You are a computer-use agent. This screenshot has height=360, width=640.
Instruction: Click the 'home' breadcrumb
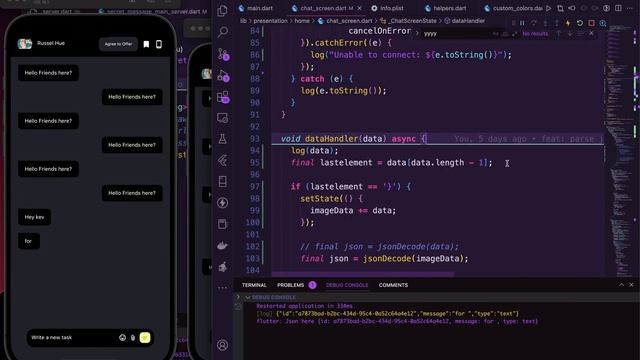302,21
